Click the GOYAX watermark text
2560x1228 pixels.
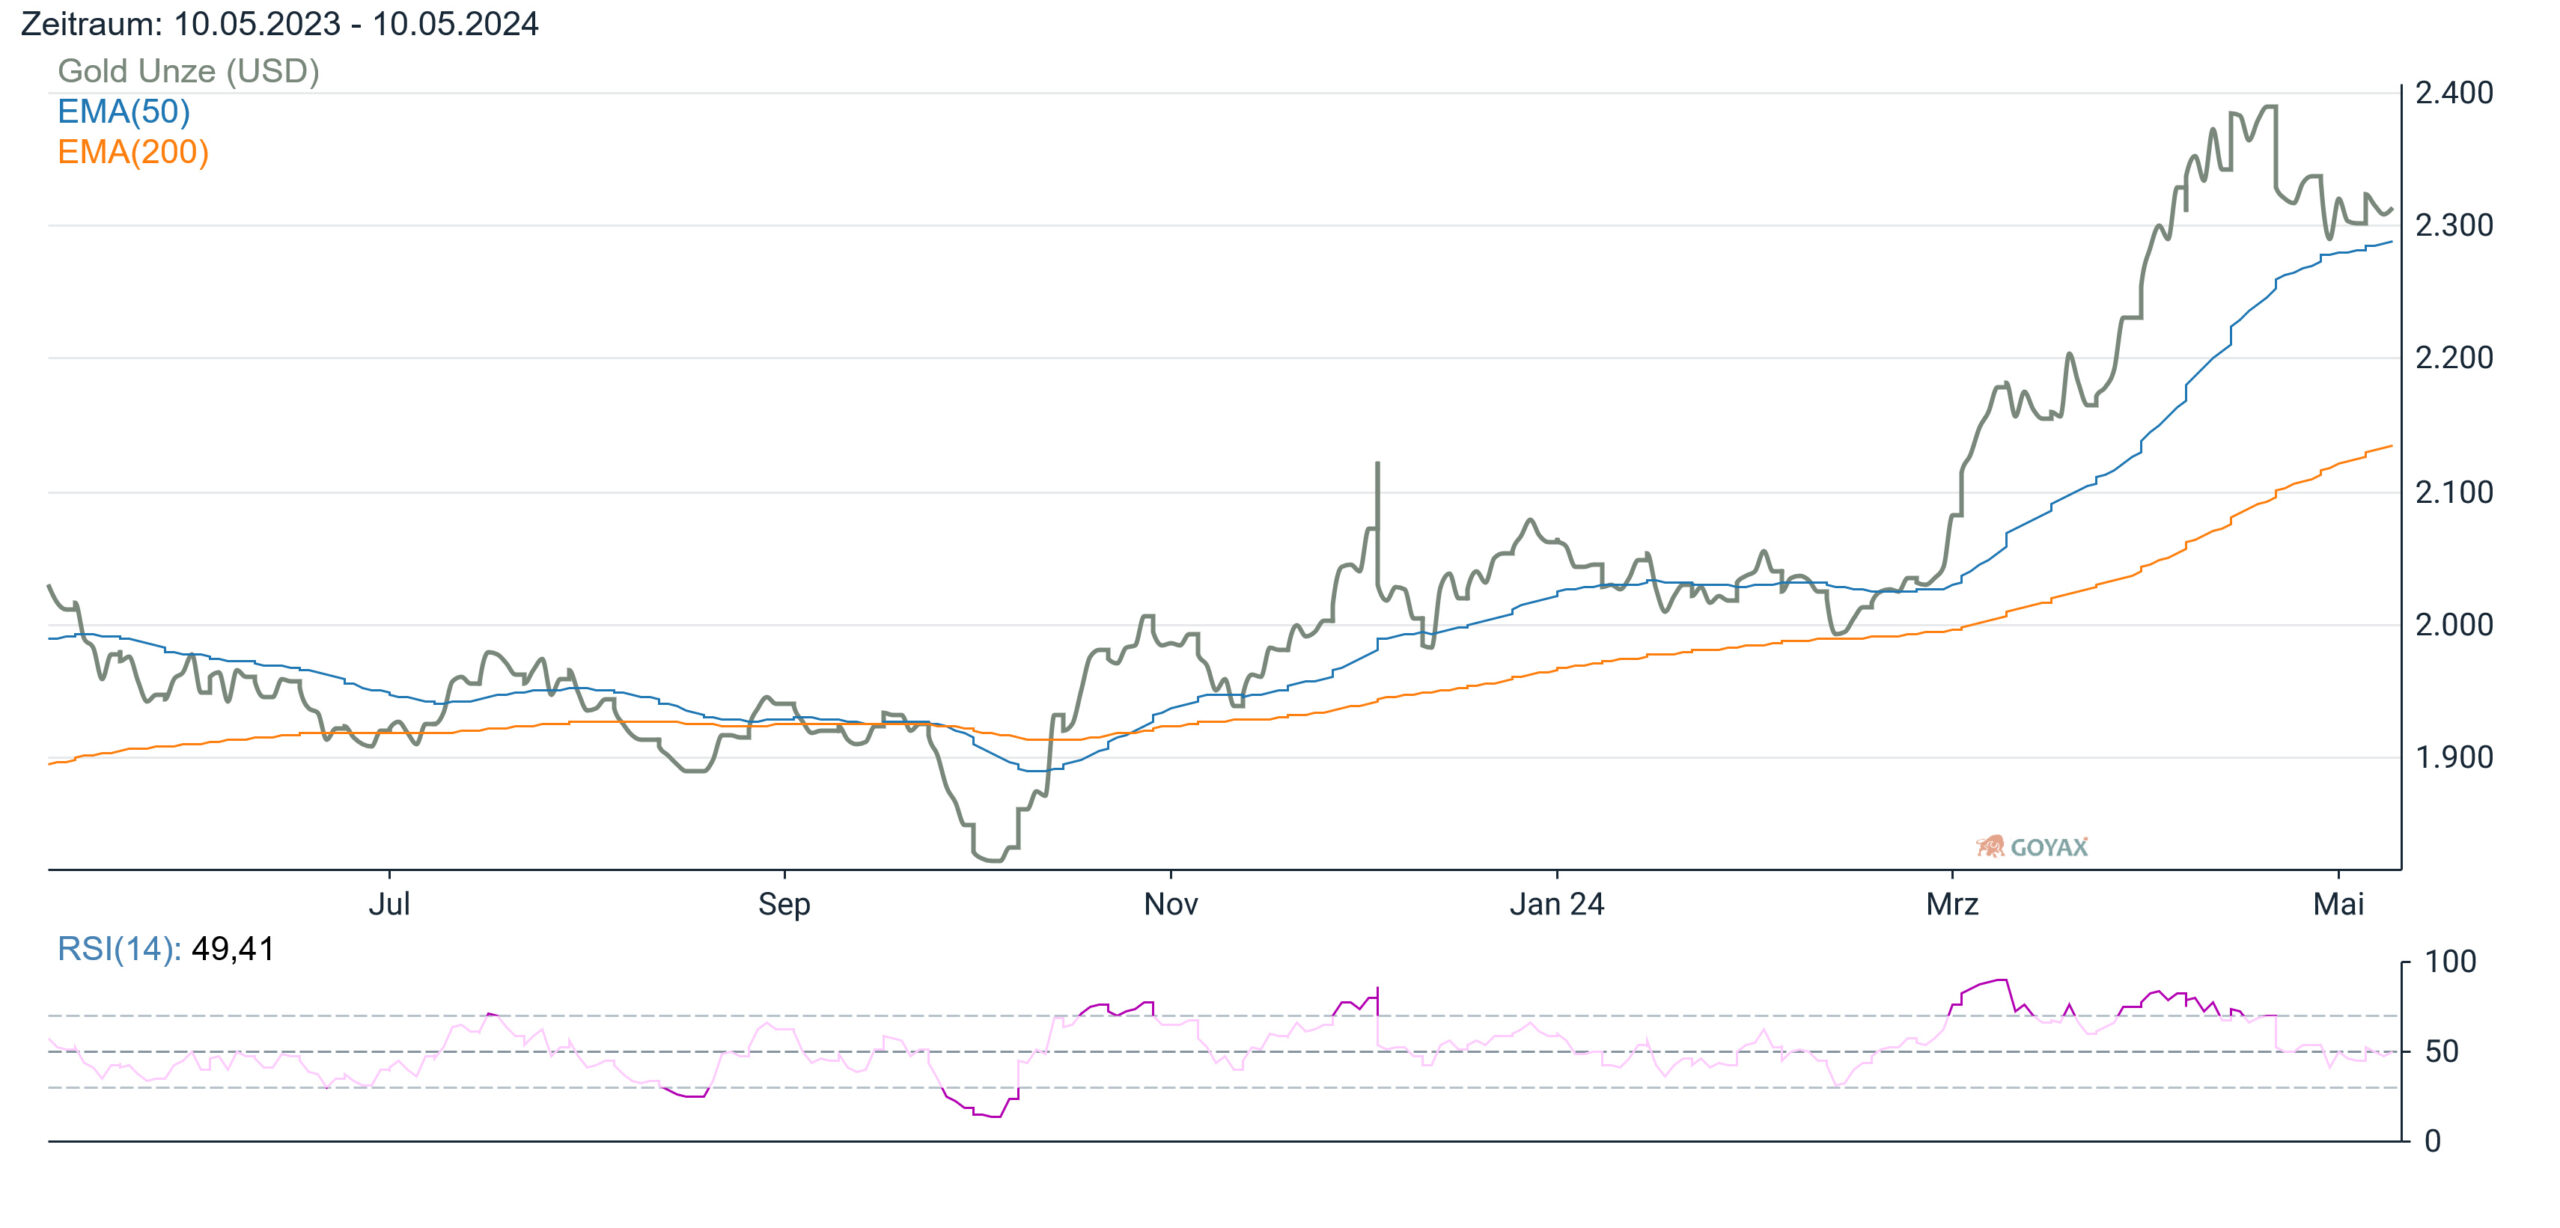2049,847
